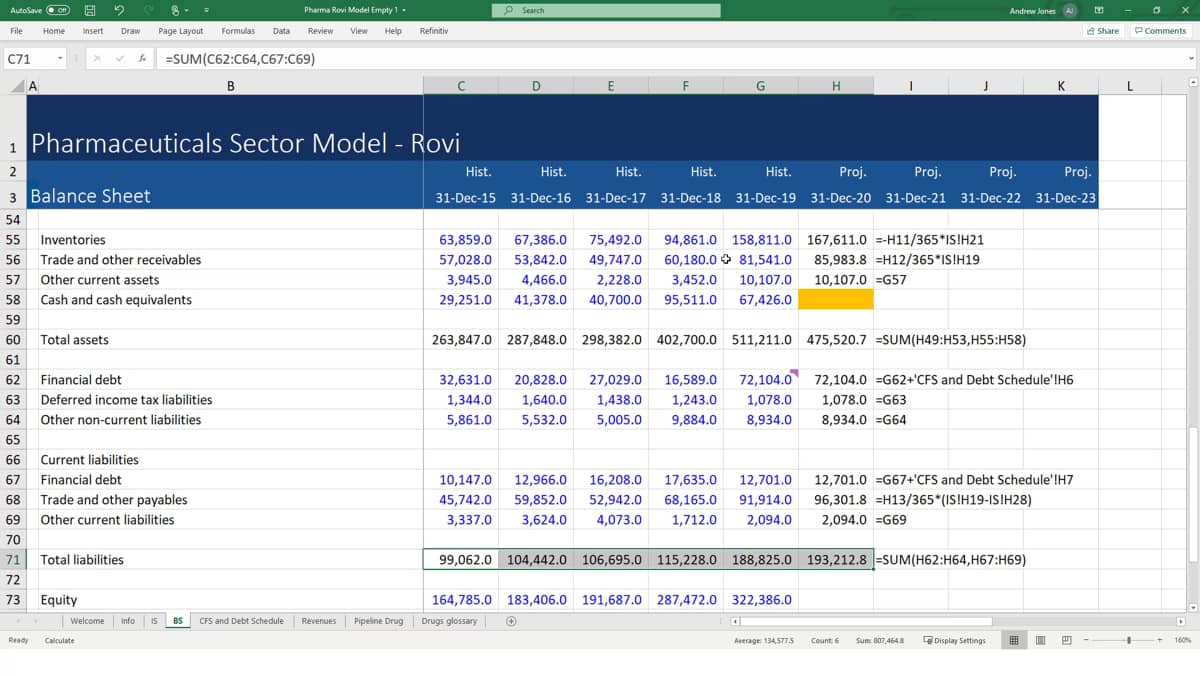Click the Display Settings button
The image size is (1200, 675).
tap(954, 640)
